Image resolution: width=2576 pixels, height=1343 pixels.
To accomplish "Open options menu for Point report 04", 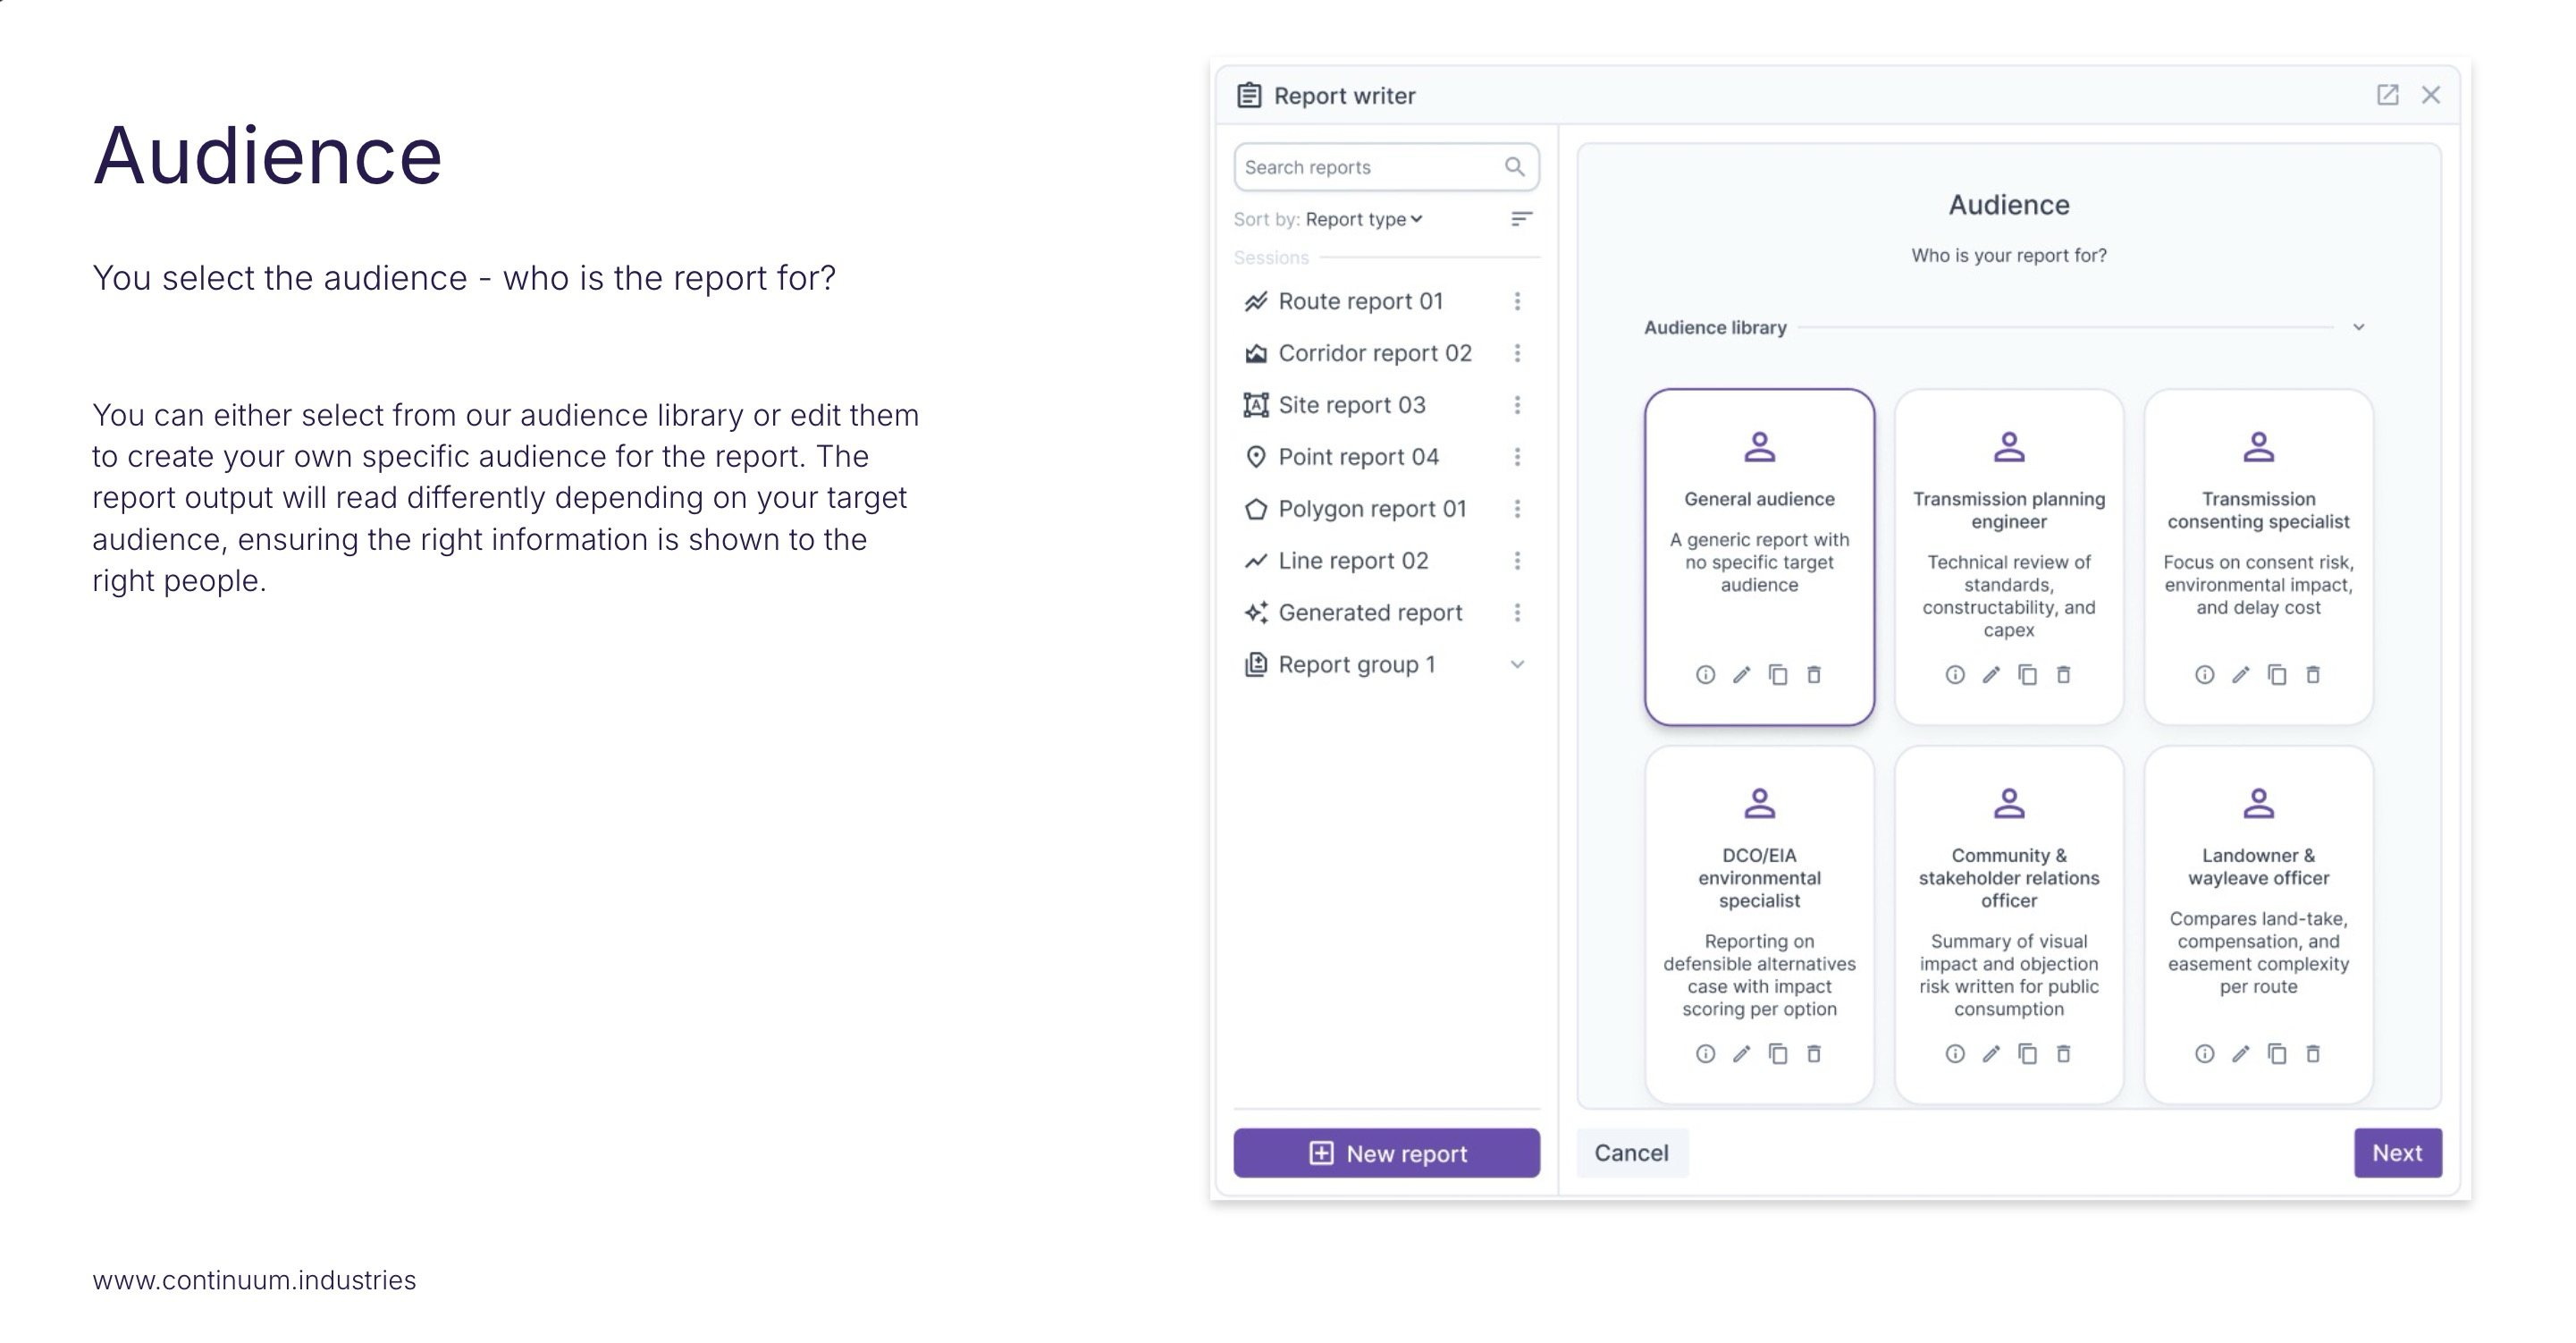I will (1517, 457).
